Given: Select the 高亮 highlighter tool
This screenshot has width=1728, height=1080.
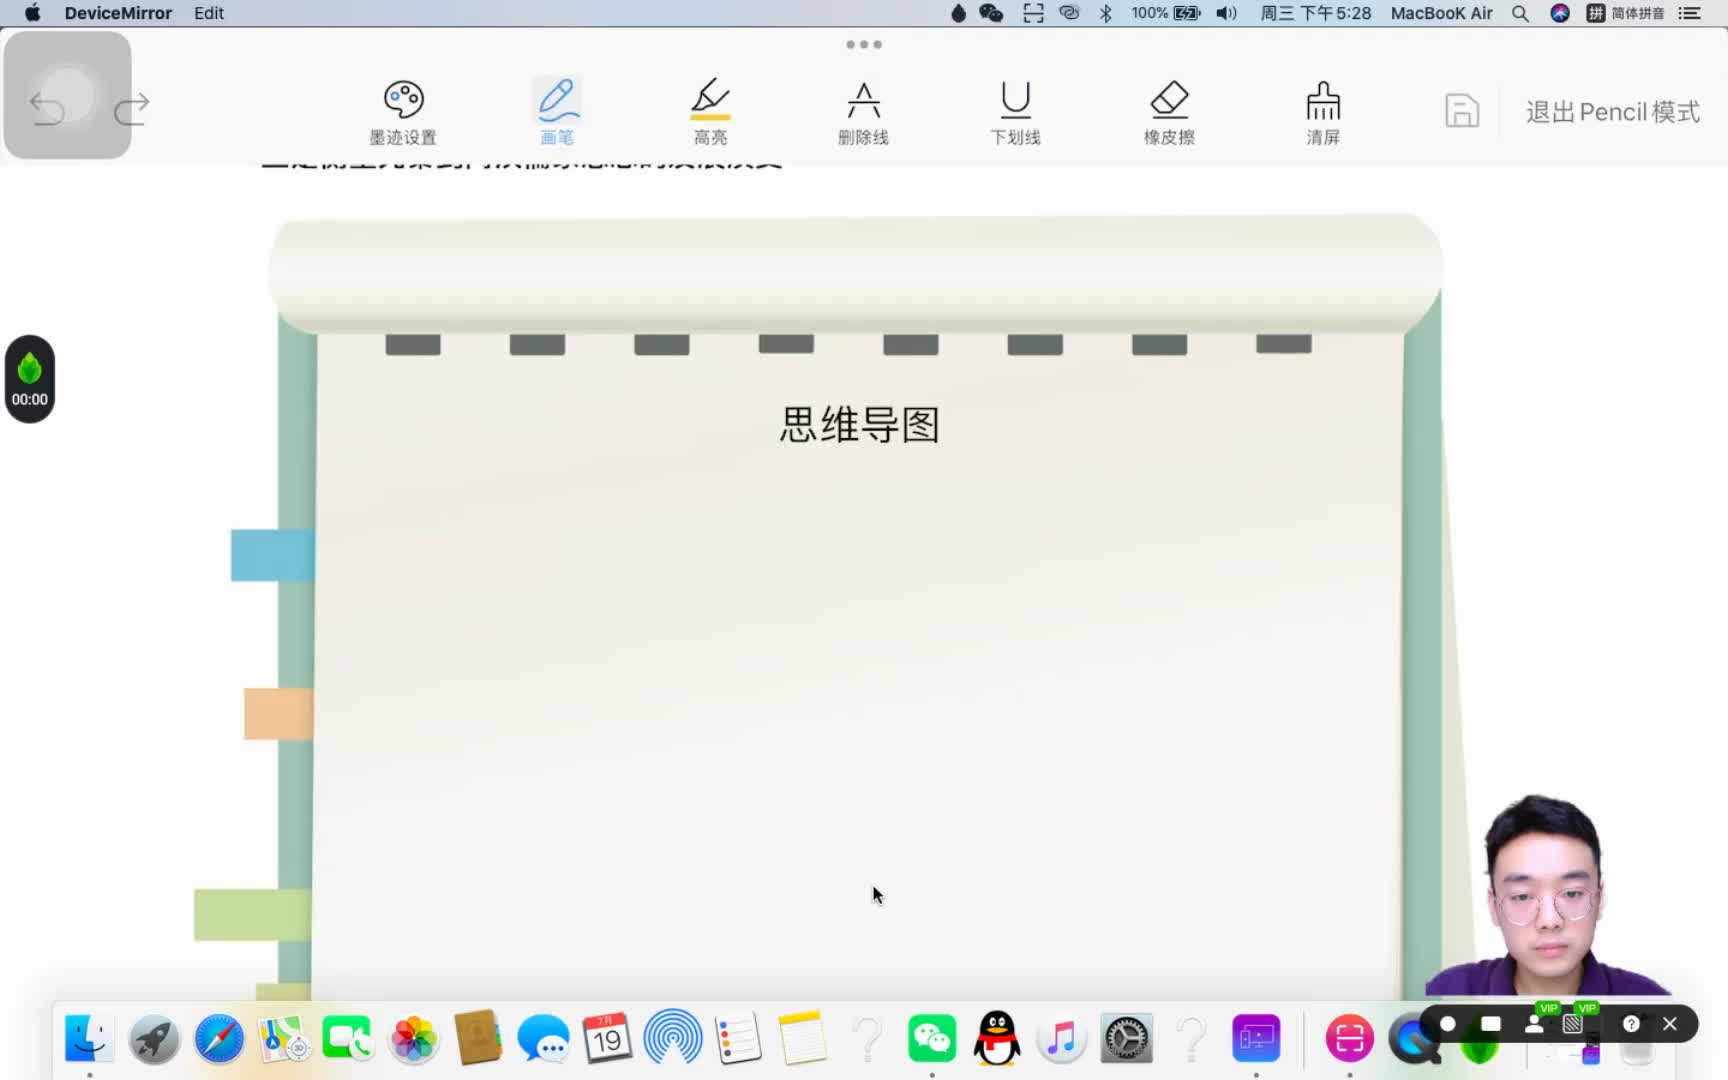Looking at the screenshot, I should (x=710, y=112).
